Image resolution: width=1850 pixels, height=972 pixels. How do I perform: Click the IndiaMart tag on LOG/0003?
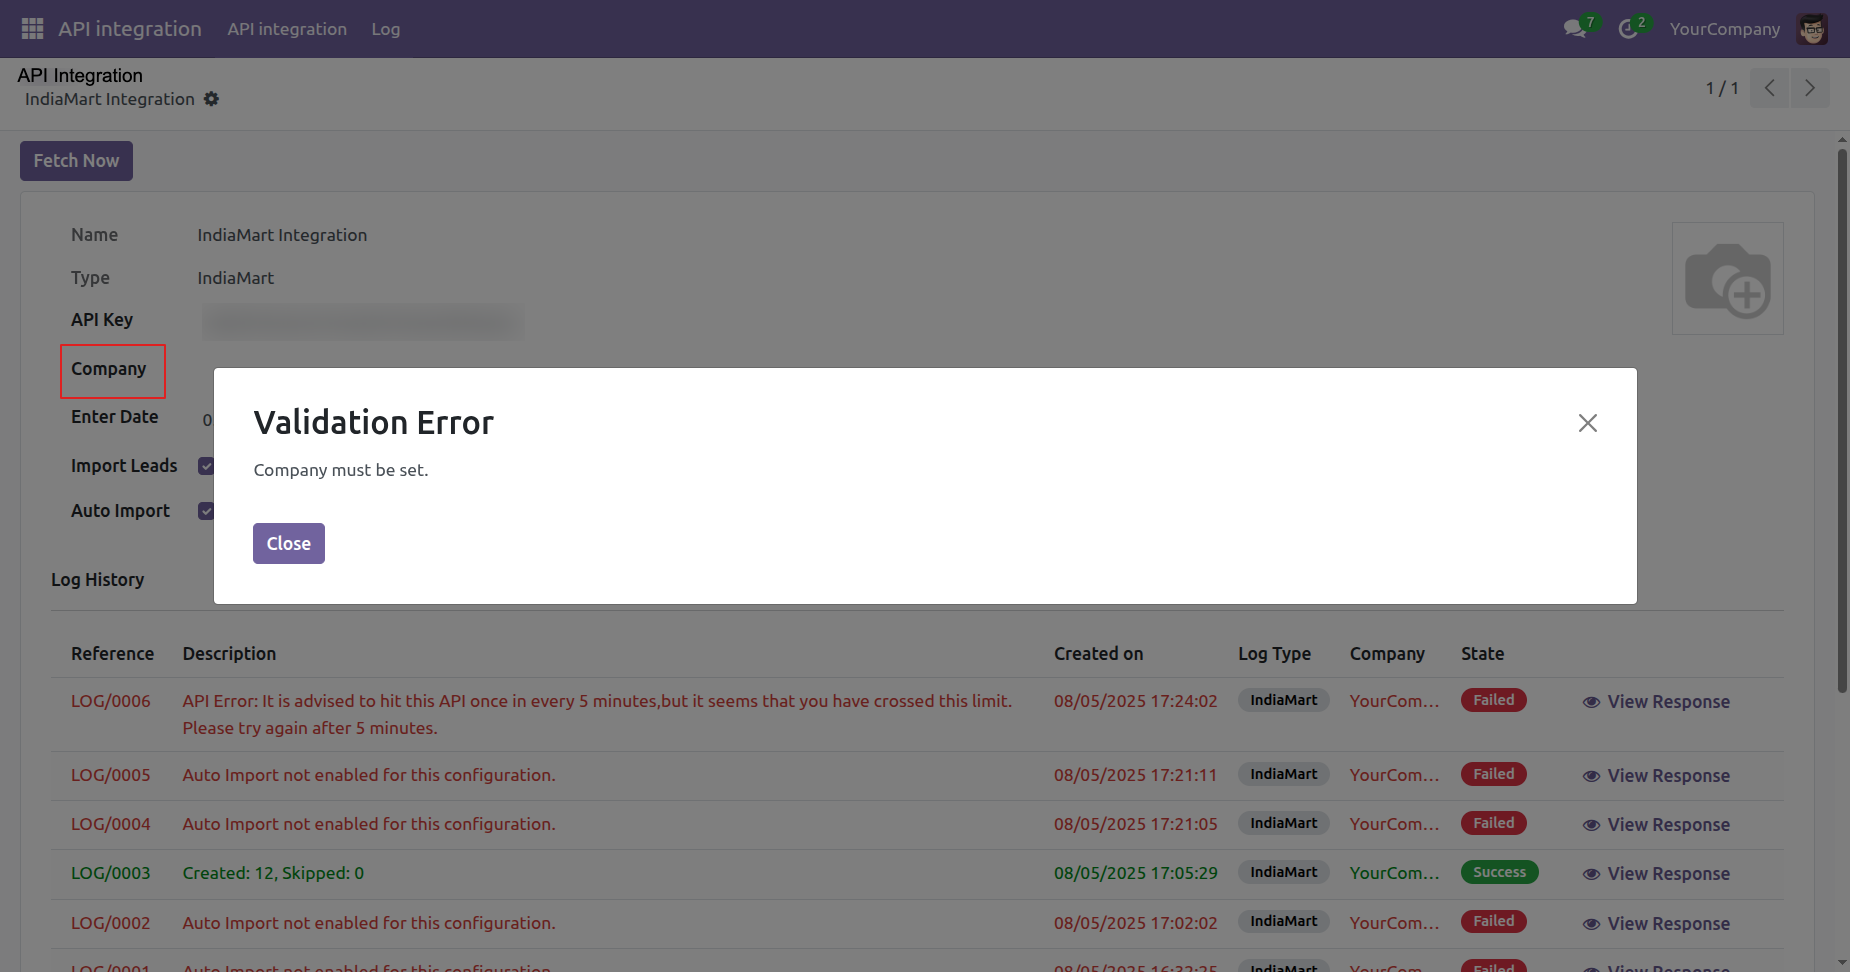click(x=1284, y=872)
